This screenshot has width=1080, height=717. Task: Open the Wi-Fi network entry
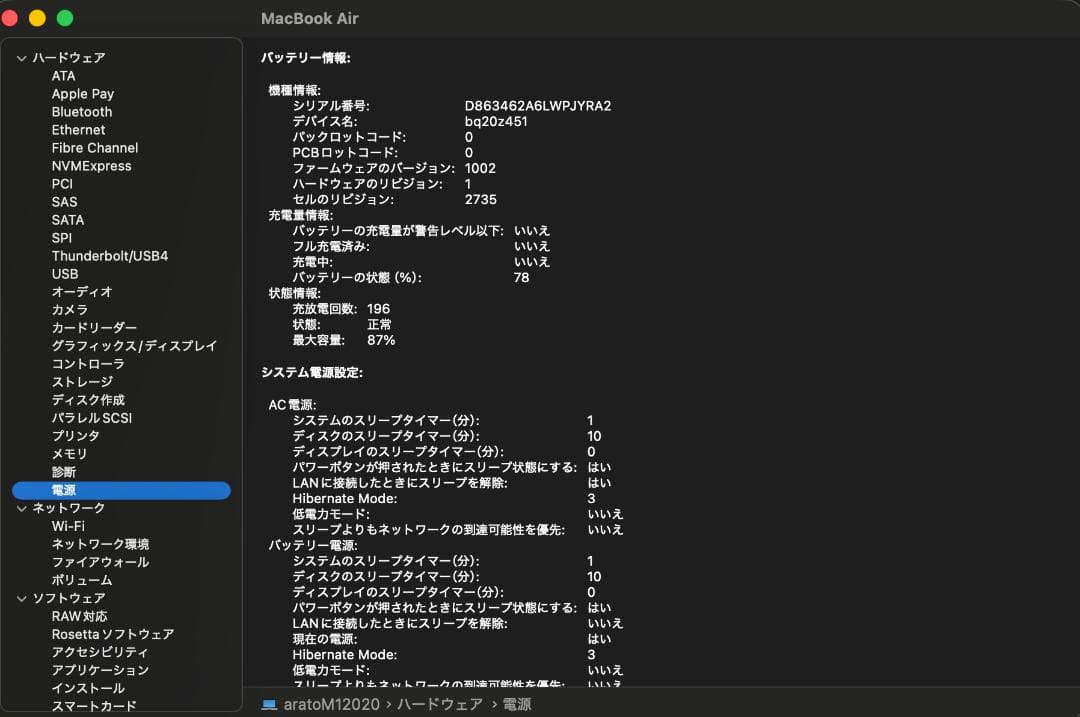point(68,526)
